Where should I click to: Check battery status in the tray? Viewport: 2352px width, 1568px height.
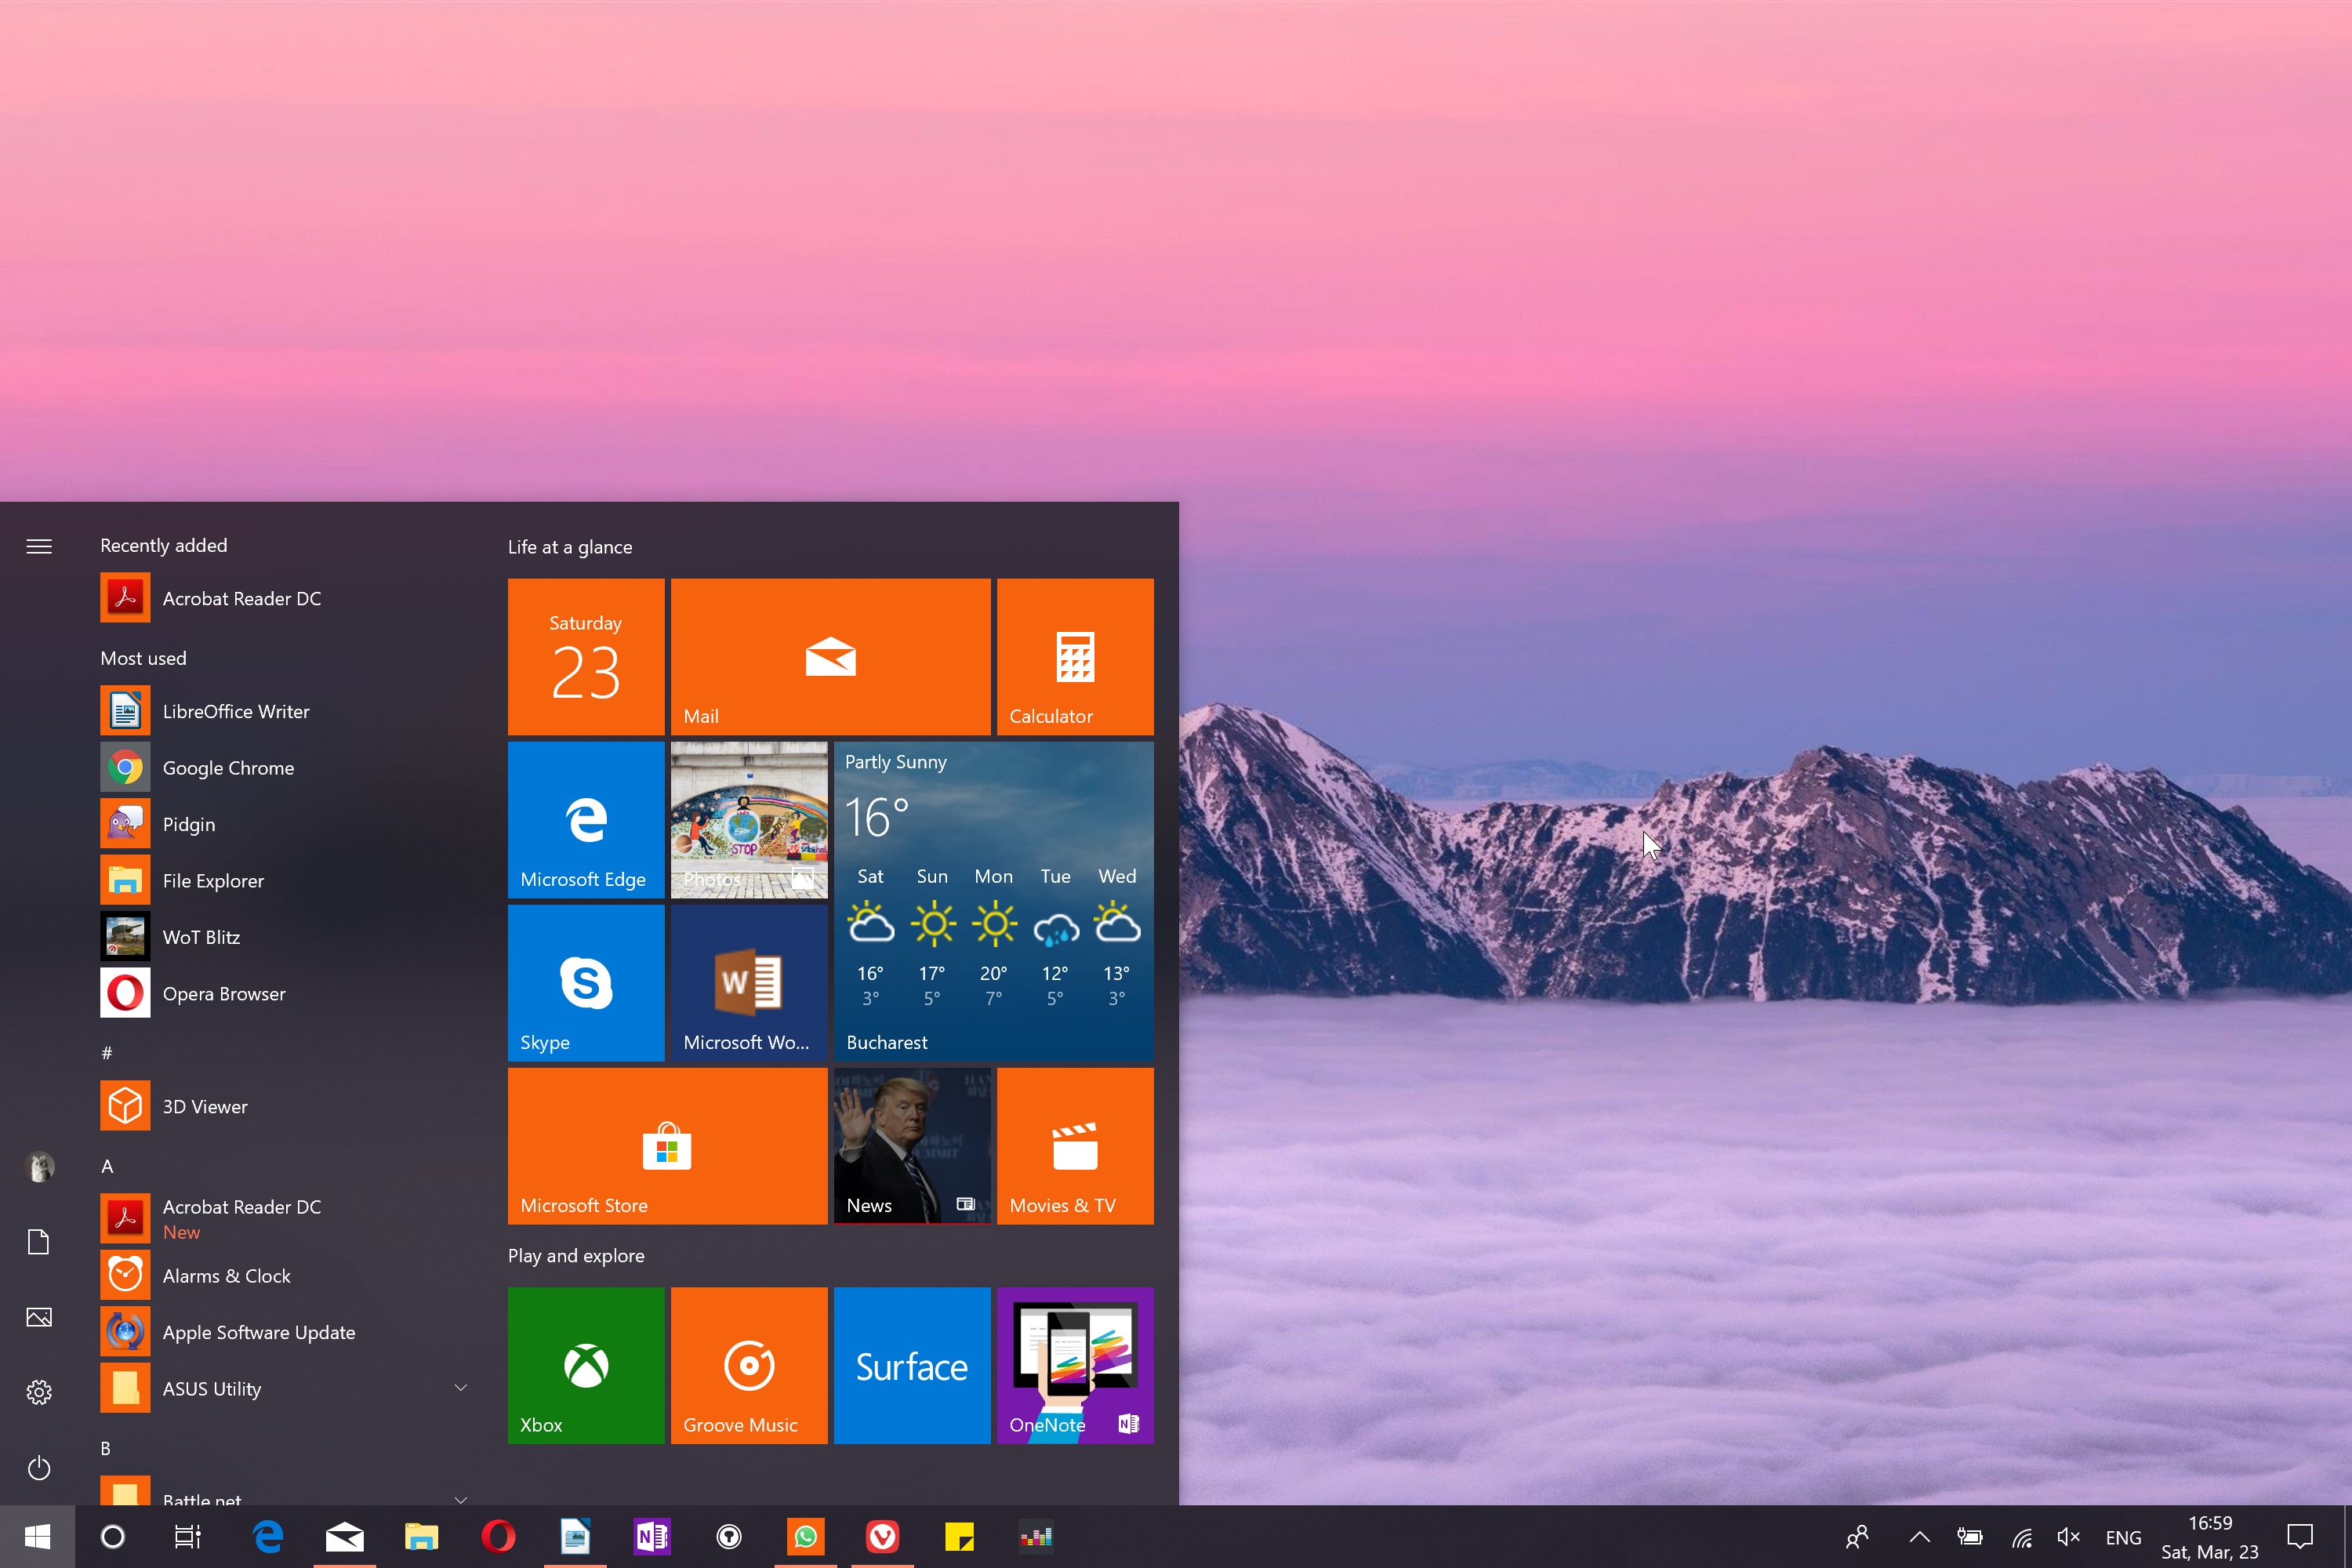point(1970,1537)
